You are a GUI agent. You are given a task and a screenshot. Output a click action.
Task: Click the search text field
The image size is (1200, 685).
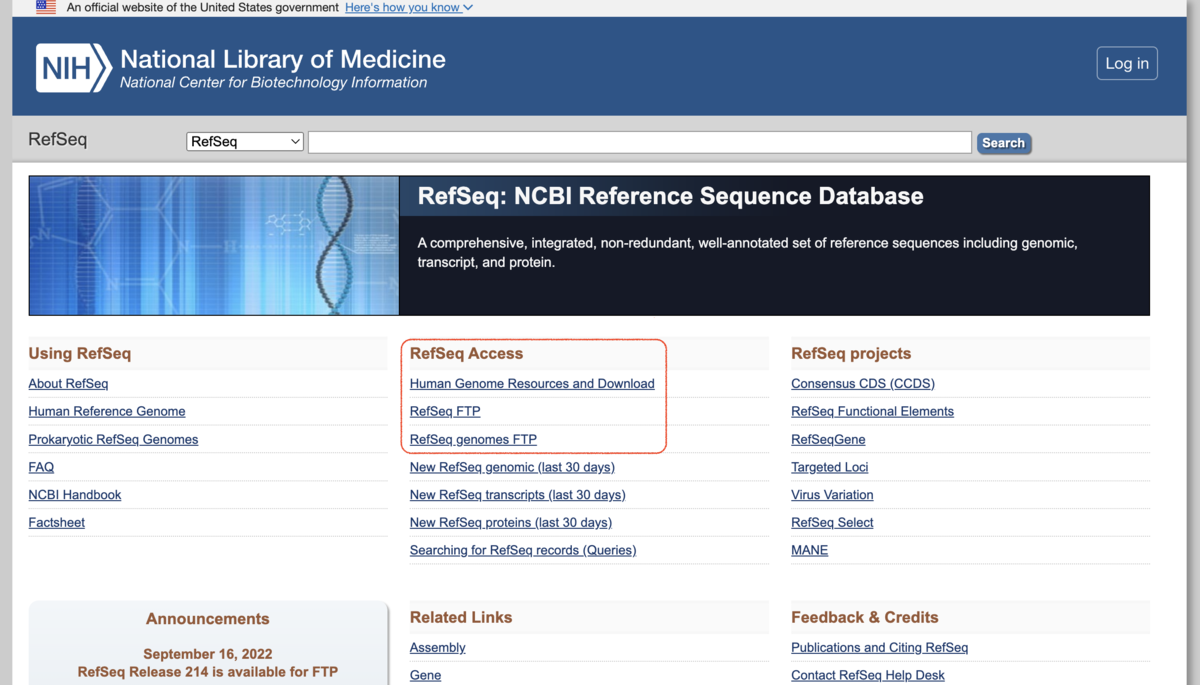click(640, 142)
